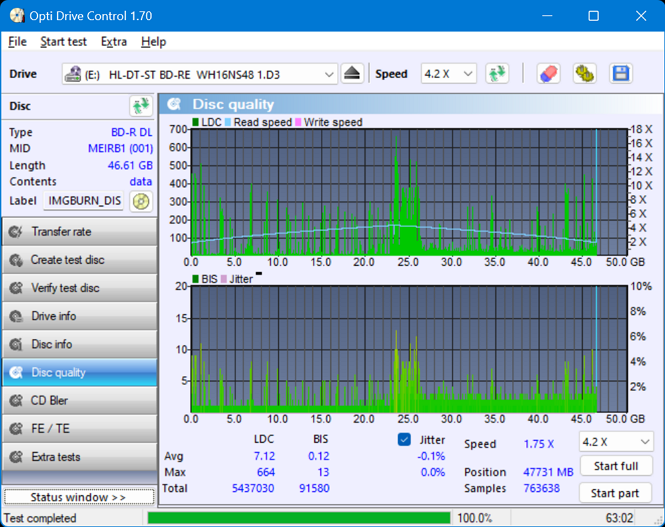Viewport: 665px width, 527px height.
Task: Open the Start test menu
Action: click(x=63, y=42)
